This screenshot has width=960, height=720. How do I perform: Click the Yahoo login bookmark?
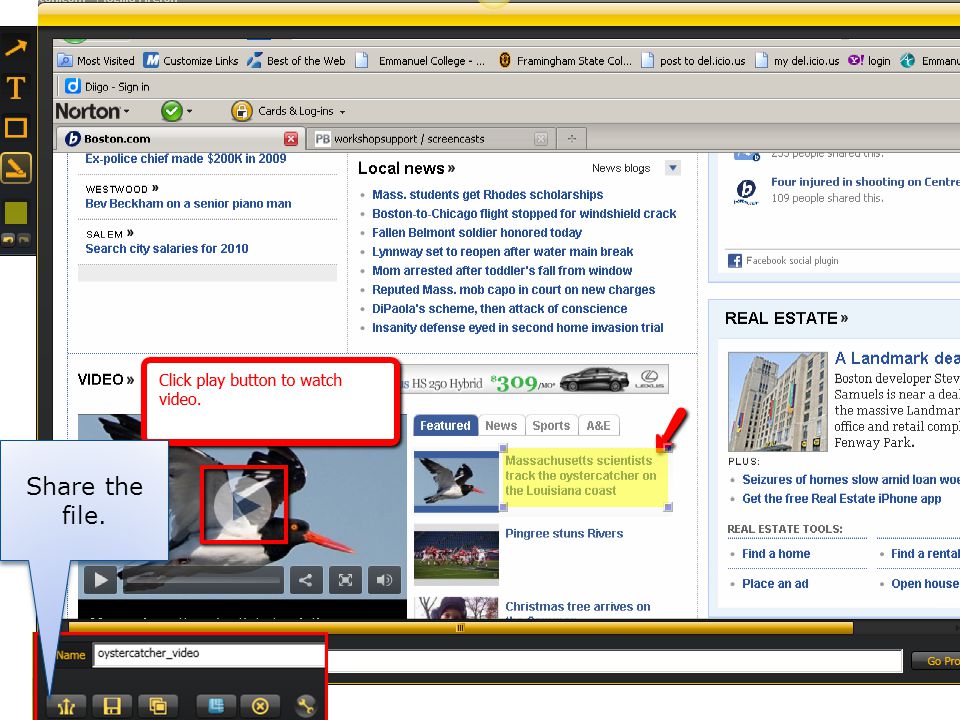[x=869, y=61]
